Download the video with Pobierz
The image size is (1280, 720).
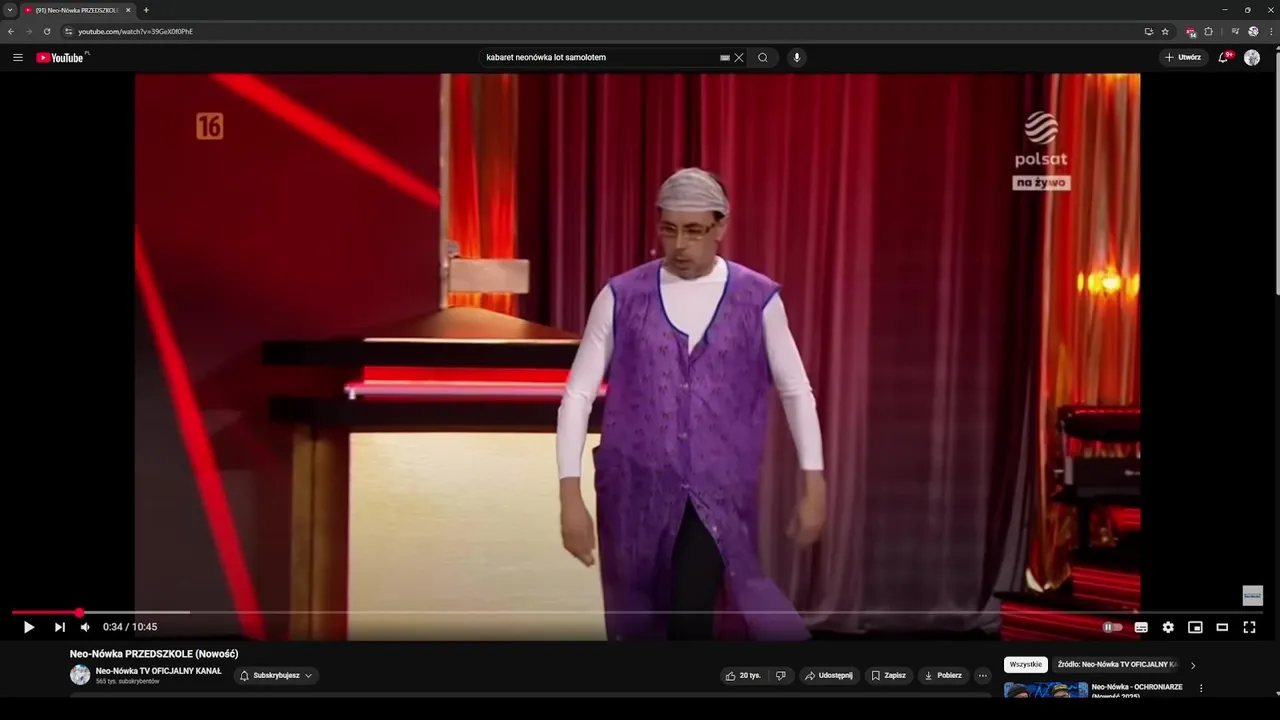pos(943,675)
